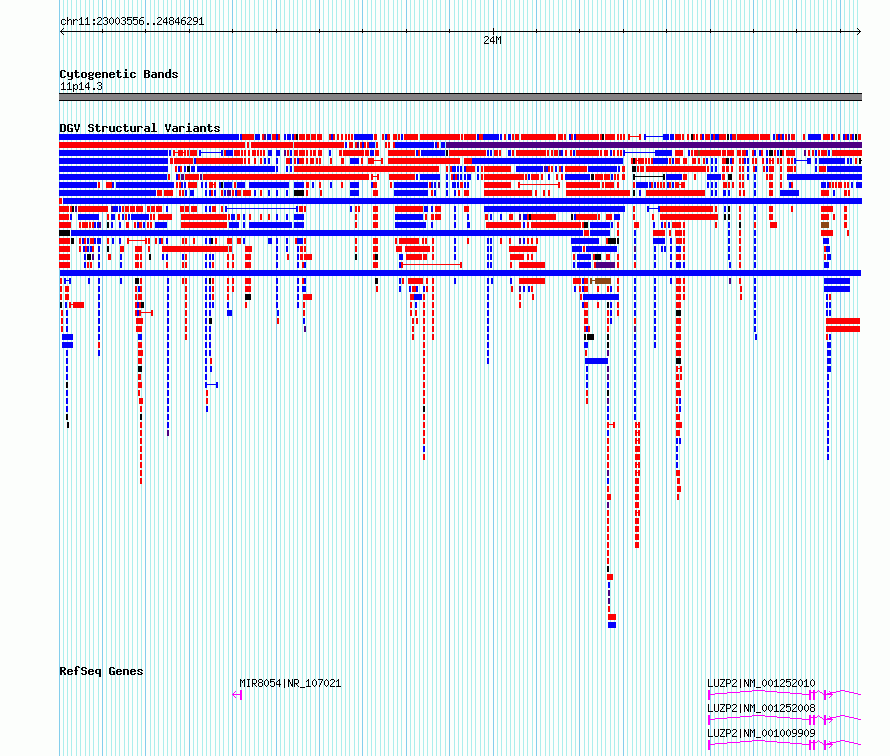
Task: Open the RefSeq Genes track title
Action: [x=101, y=671]
